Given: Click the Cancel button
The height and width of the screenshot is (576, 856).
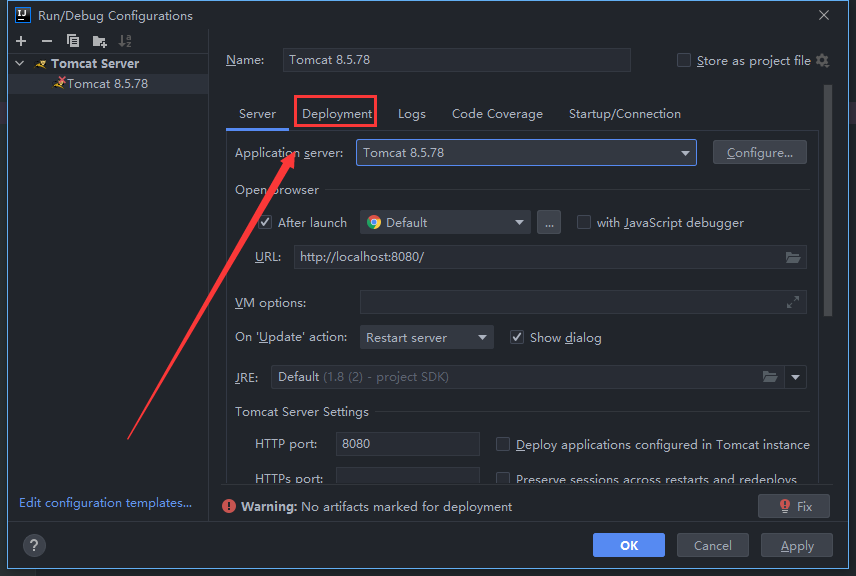Looking at the screenshot, I should [712, 545].
